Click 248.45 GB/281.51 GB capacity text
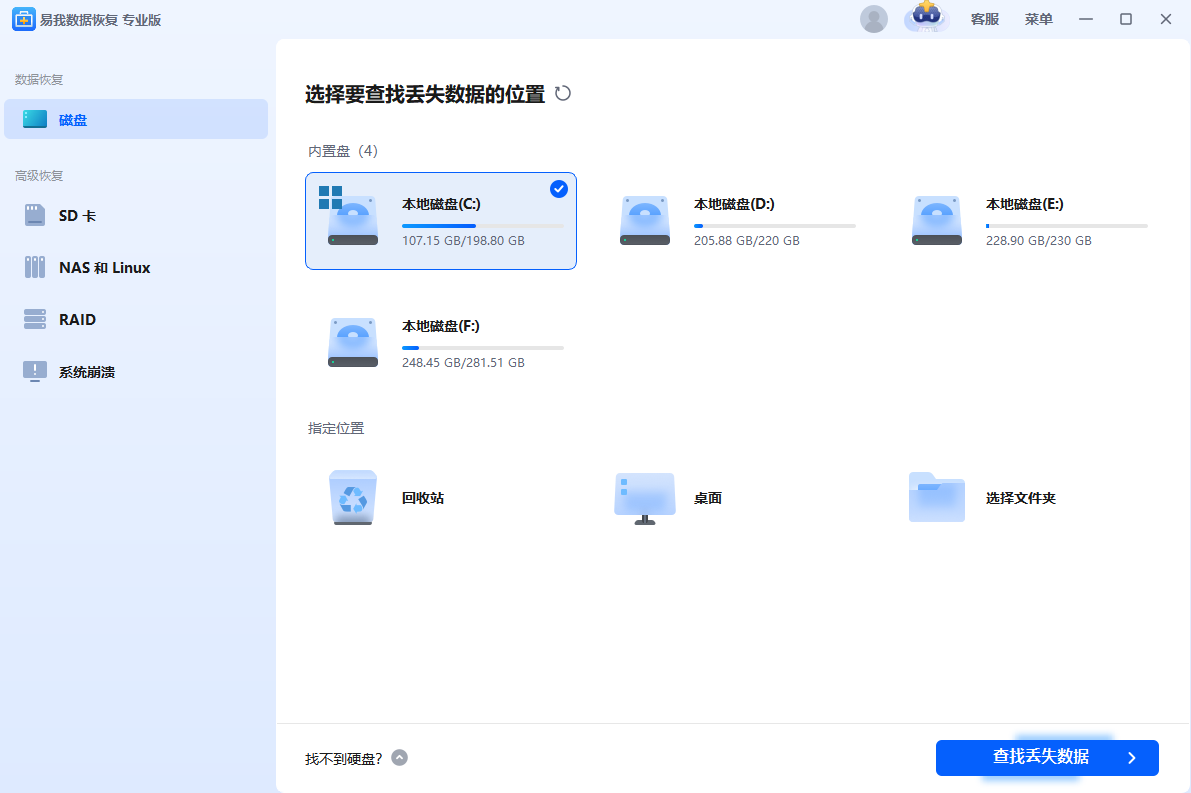This screenshot has height=793, width=1191. click(463, 362)
